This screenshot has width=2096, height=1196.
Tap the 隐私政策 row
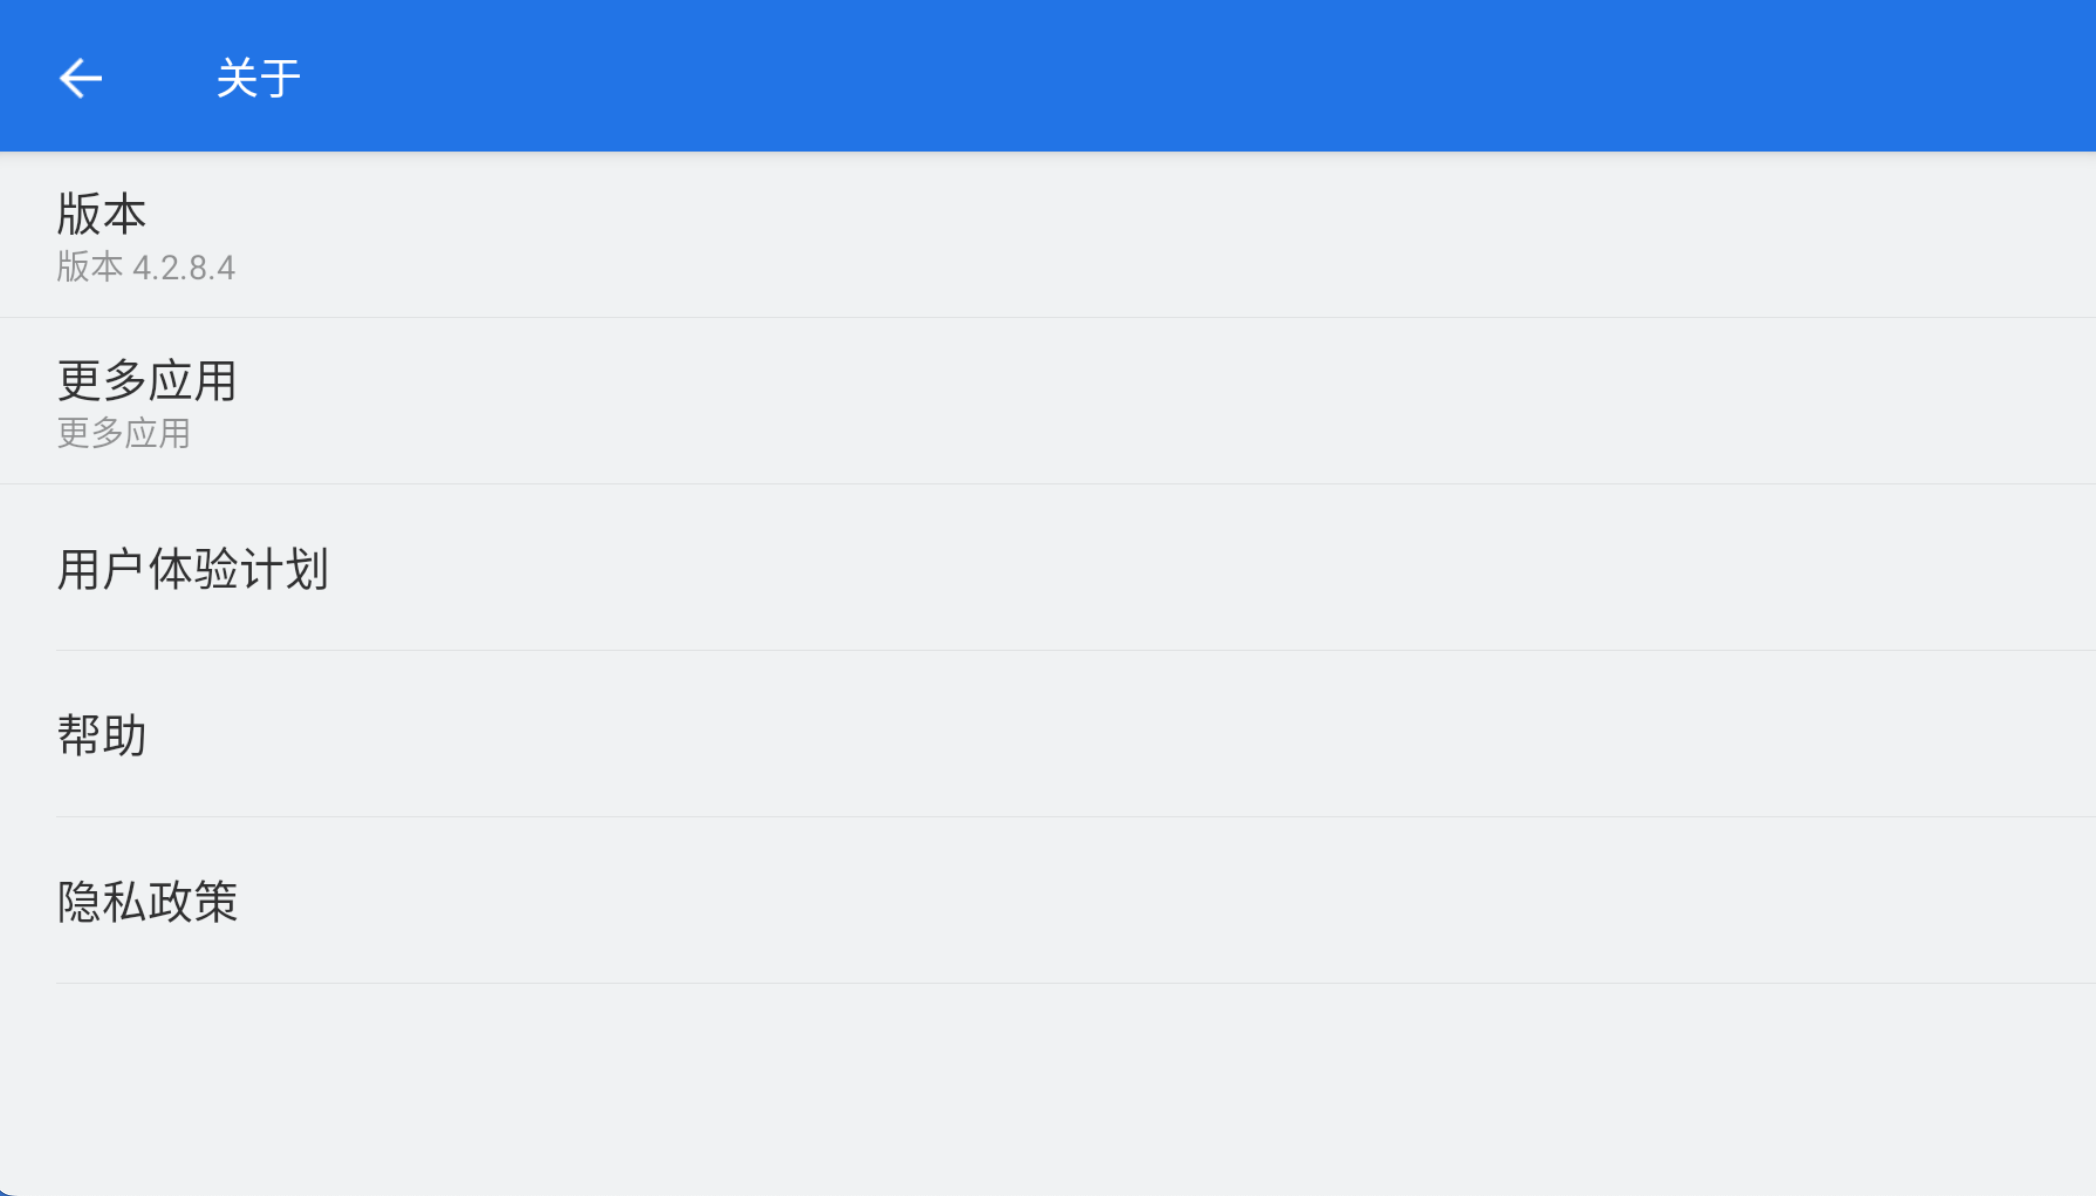pyautogui.click(x=1048, y=900)
